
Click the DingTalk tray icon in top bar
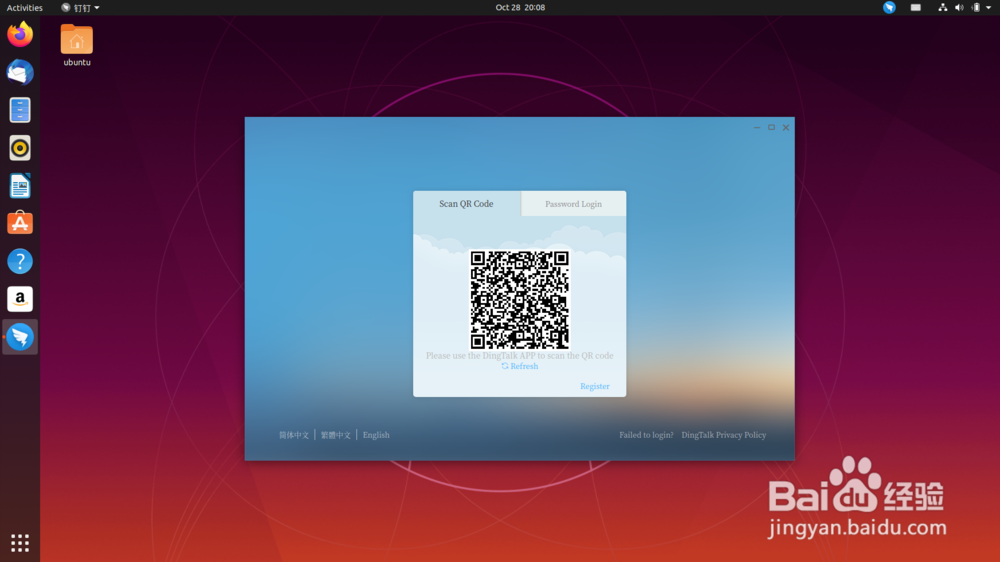point(889,8)
